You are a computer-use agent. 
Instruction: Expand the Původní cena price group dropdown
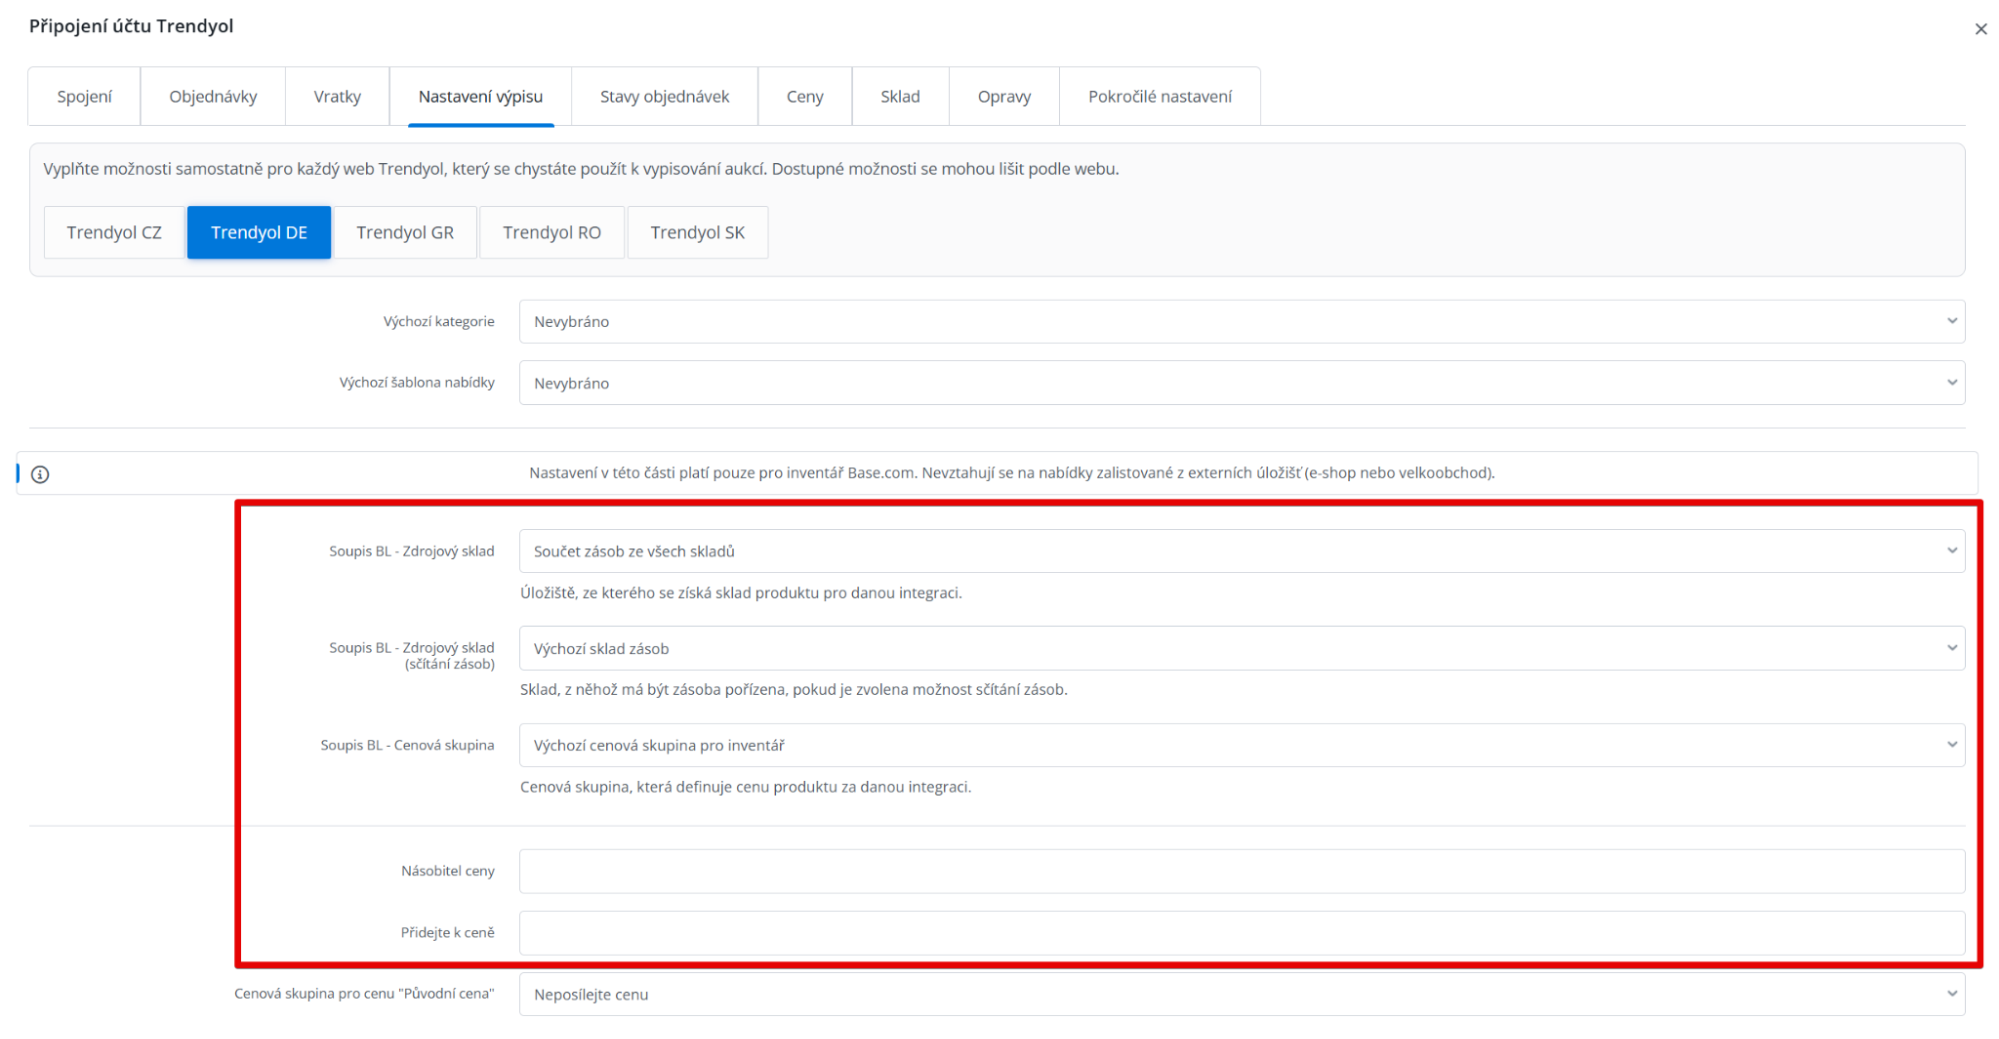pyautogui.click(x=1242, y=994)
